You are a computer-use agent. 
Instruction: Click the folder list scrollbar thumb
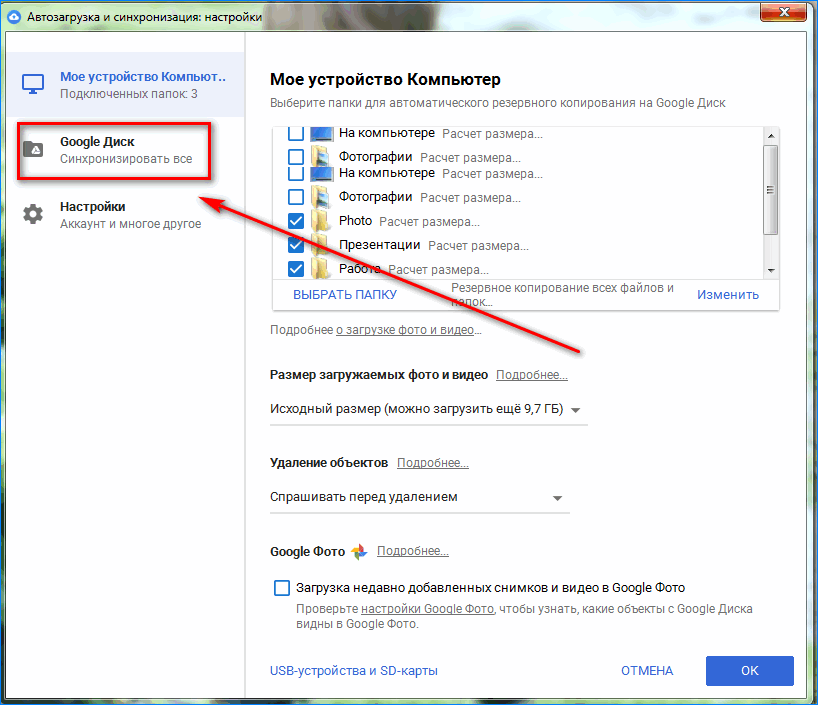pos(771,189)
